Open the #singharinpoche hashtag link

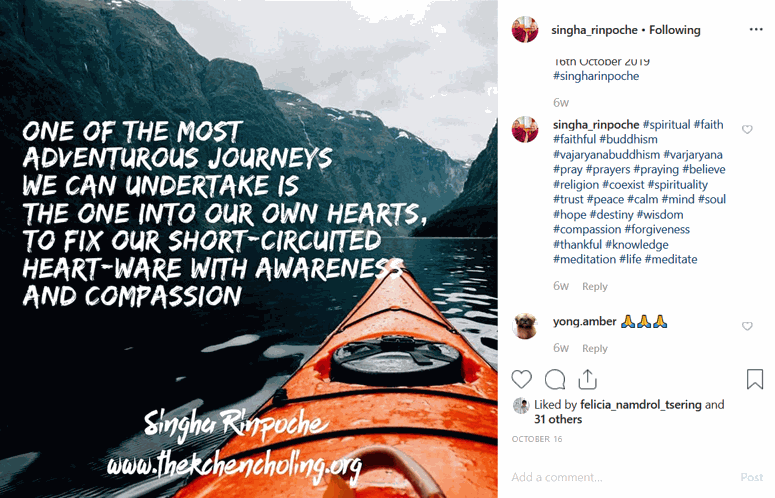click(x=596, y=76)
